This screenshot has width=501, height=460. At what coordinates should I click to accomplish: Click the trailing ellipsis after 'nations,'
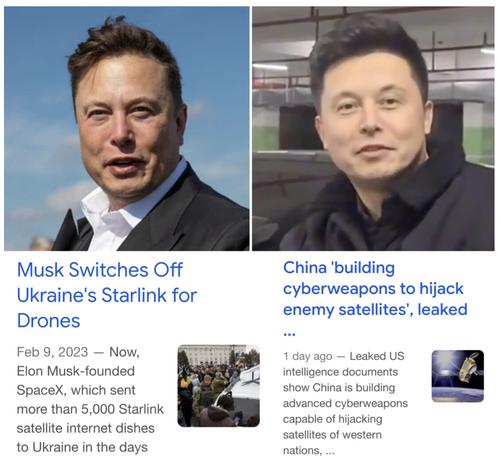tap(330, 452)
